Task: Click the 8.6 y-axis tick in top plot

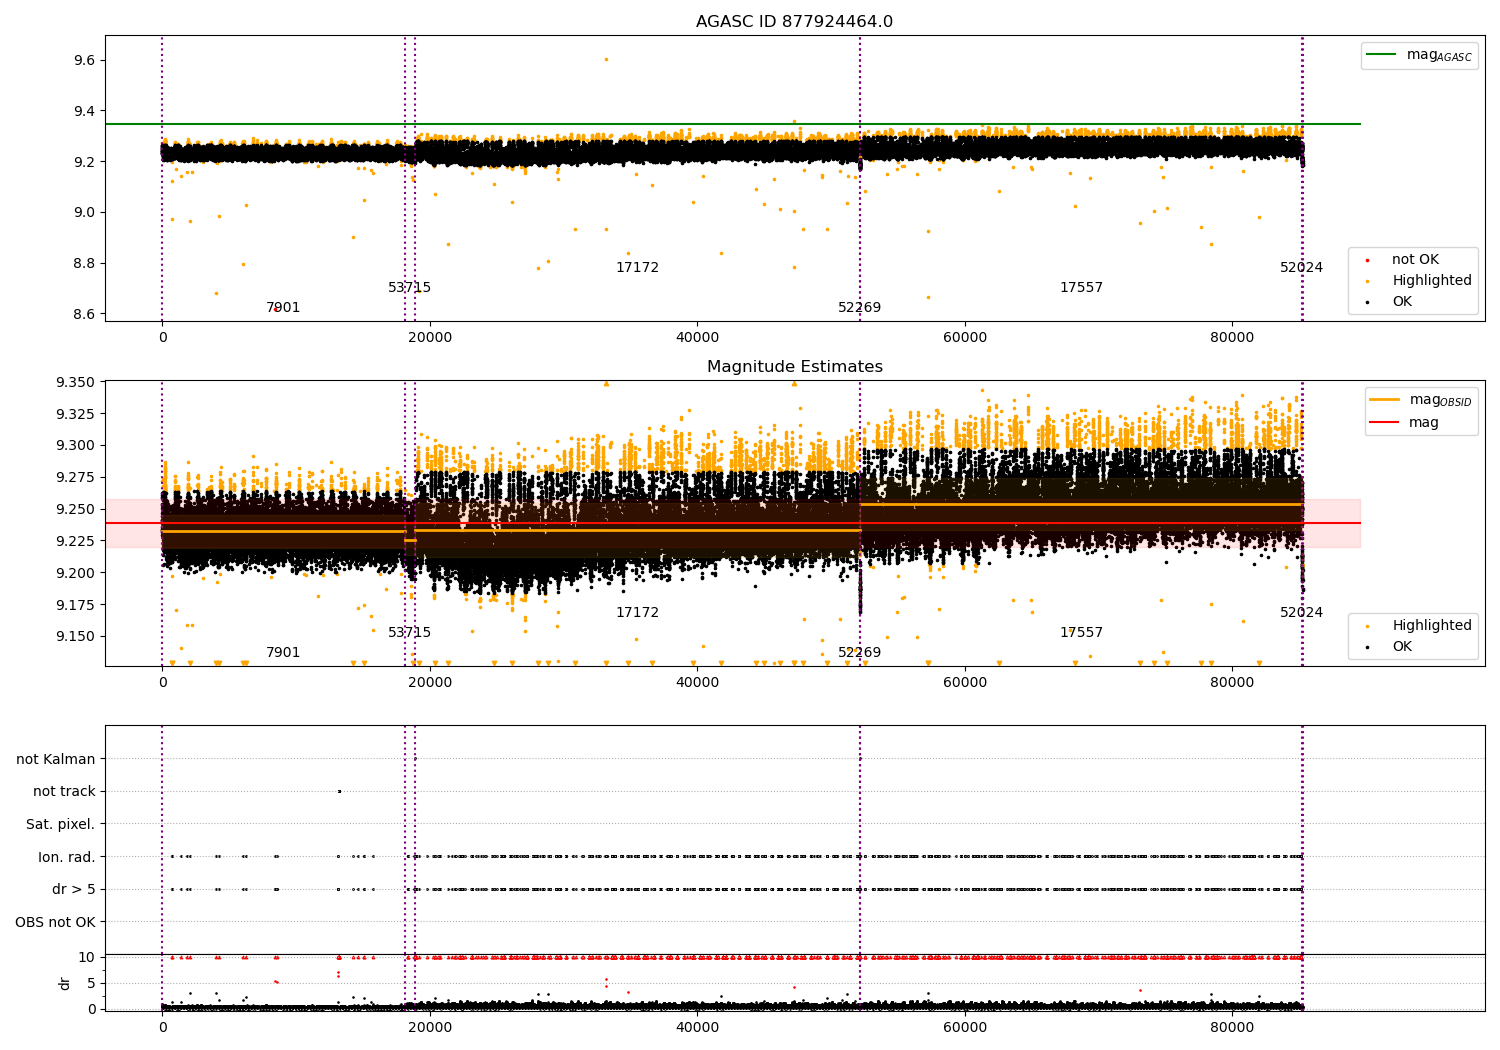Action: [84, 314]
